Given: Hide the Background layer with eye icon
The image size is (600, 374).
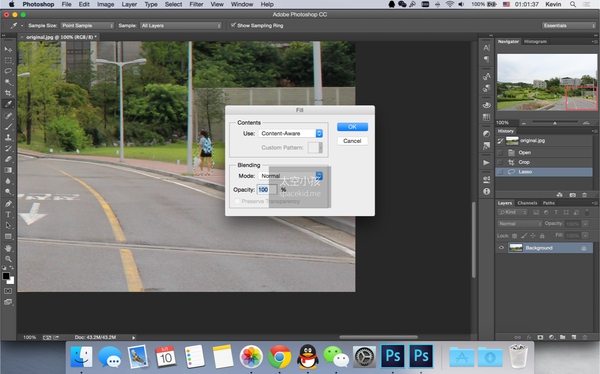Looking at the screenshot, I should (501, 248).
